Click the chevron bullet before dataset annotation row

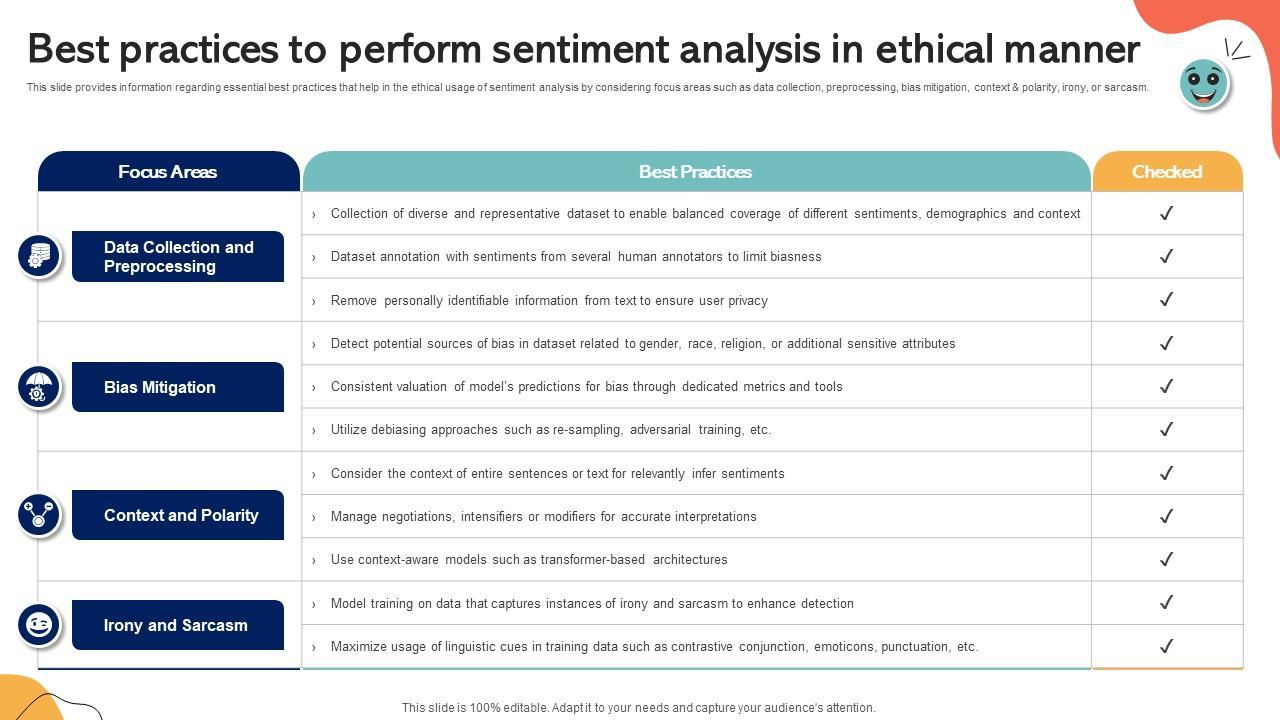[314, 257]
